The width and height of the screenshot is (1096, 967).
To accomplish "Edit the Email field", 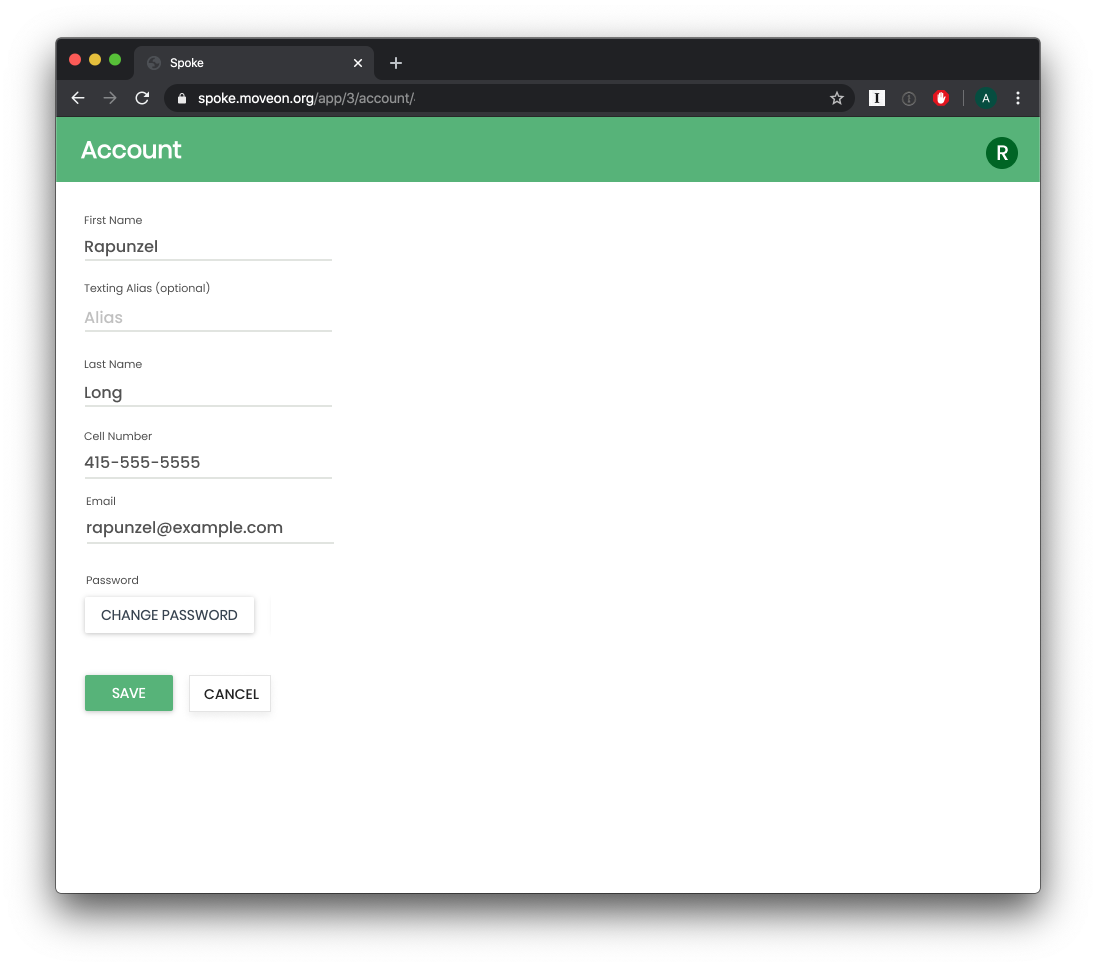I will 210,528.
